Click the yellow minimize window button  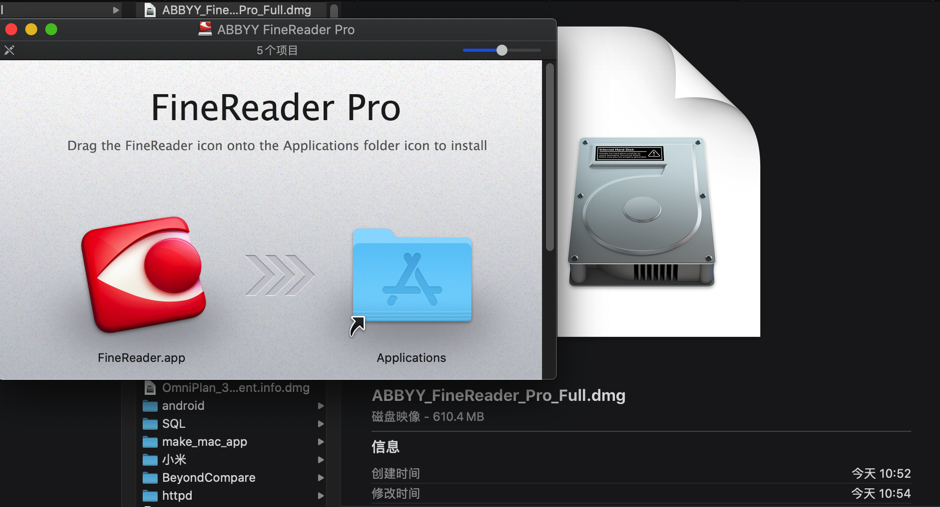(x=31, y=29)
